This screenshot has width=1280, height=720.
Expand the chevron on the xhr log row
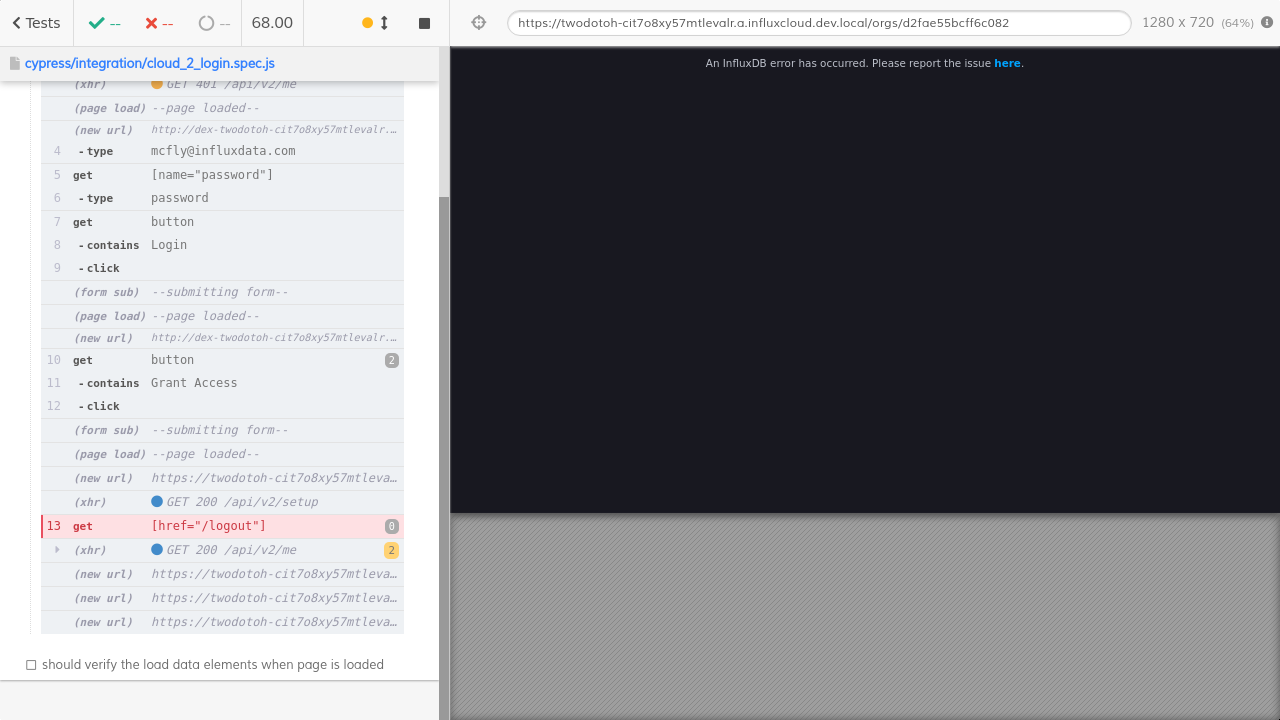57,550
